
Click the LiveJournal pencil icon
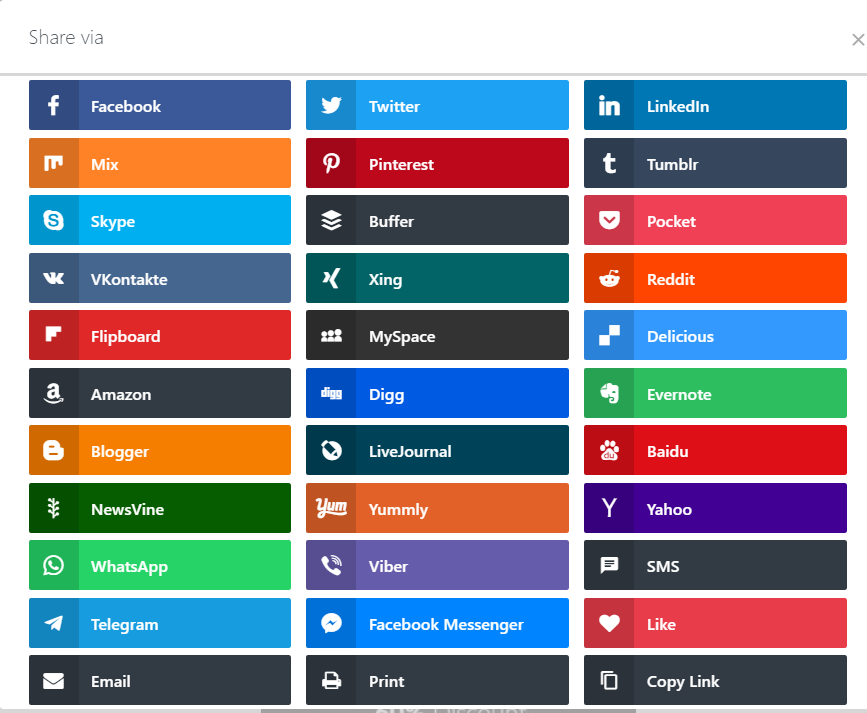[x=331, y=450]
